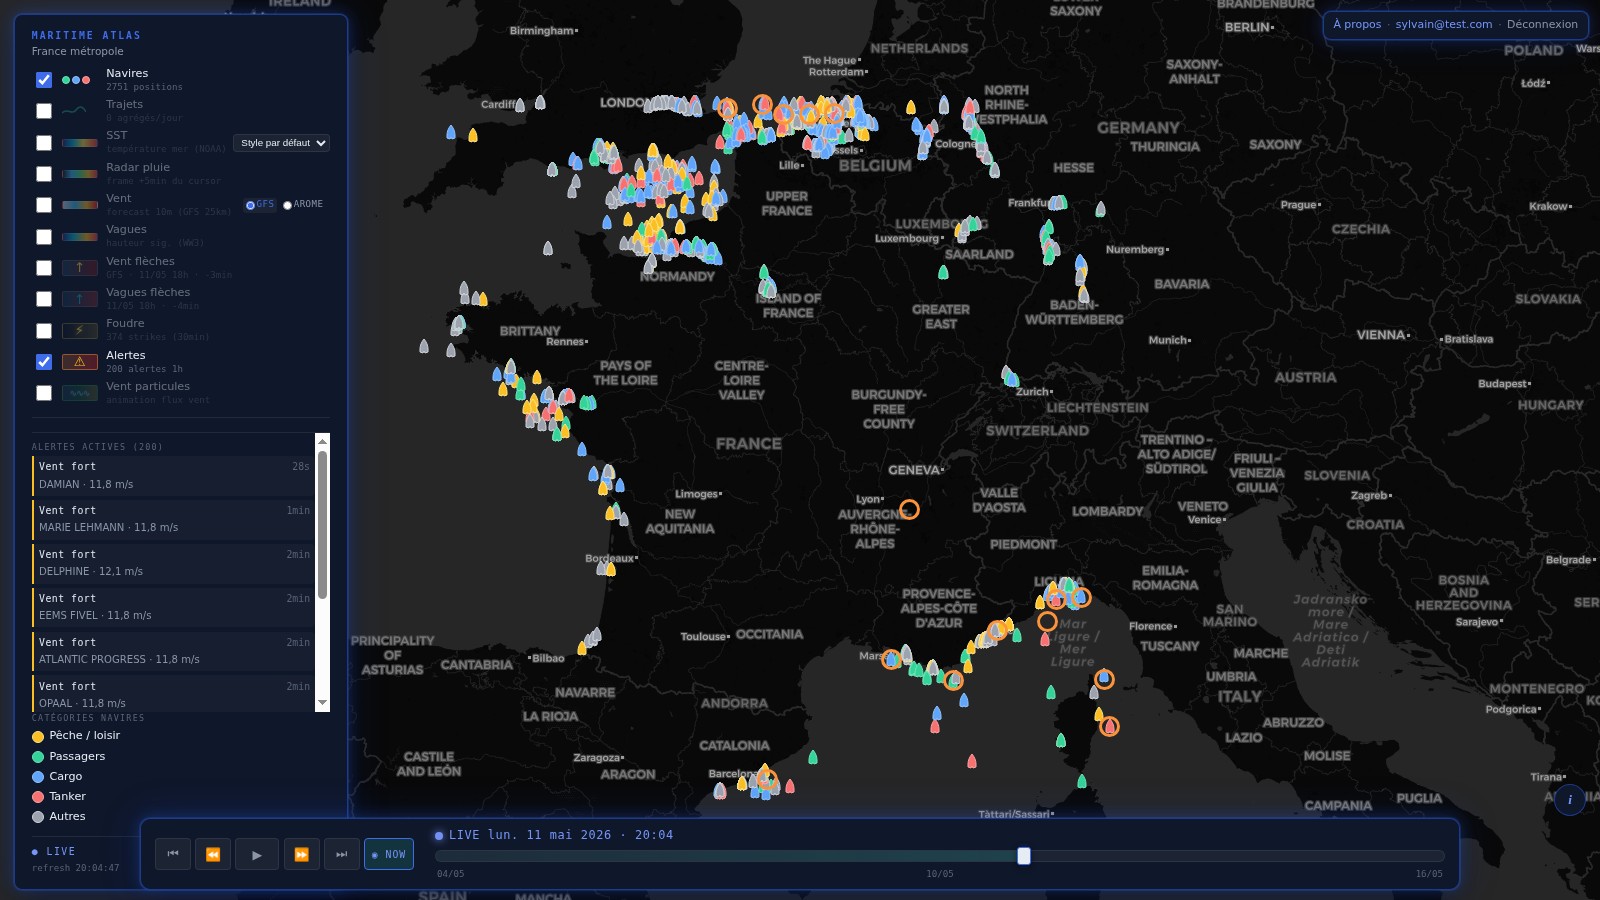Screen dimensions: 1600x900
Task: Enable the SST layer checkbox
Action: click(x=44, y=143)
